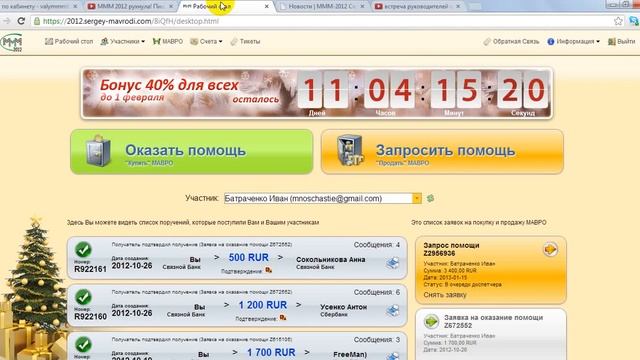
Task: Click order number R922161
Action: [x=90, y=269]
